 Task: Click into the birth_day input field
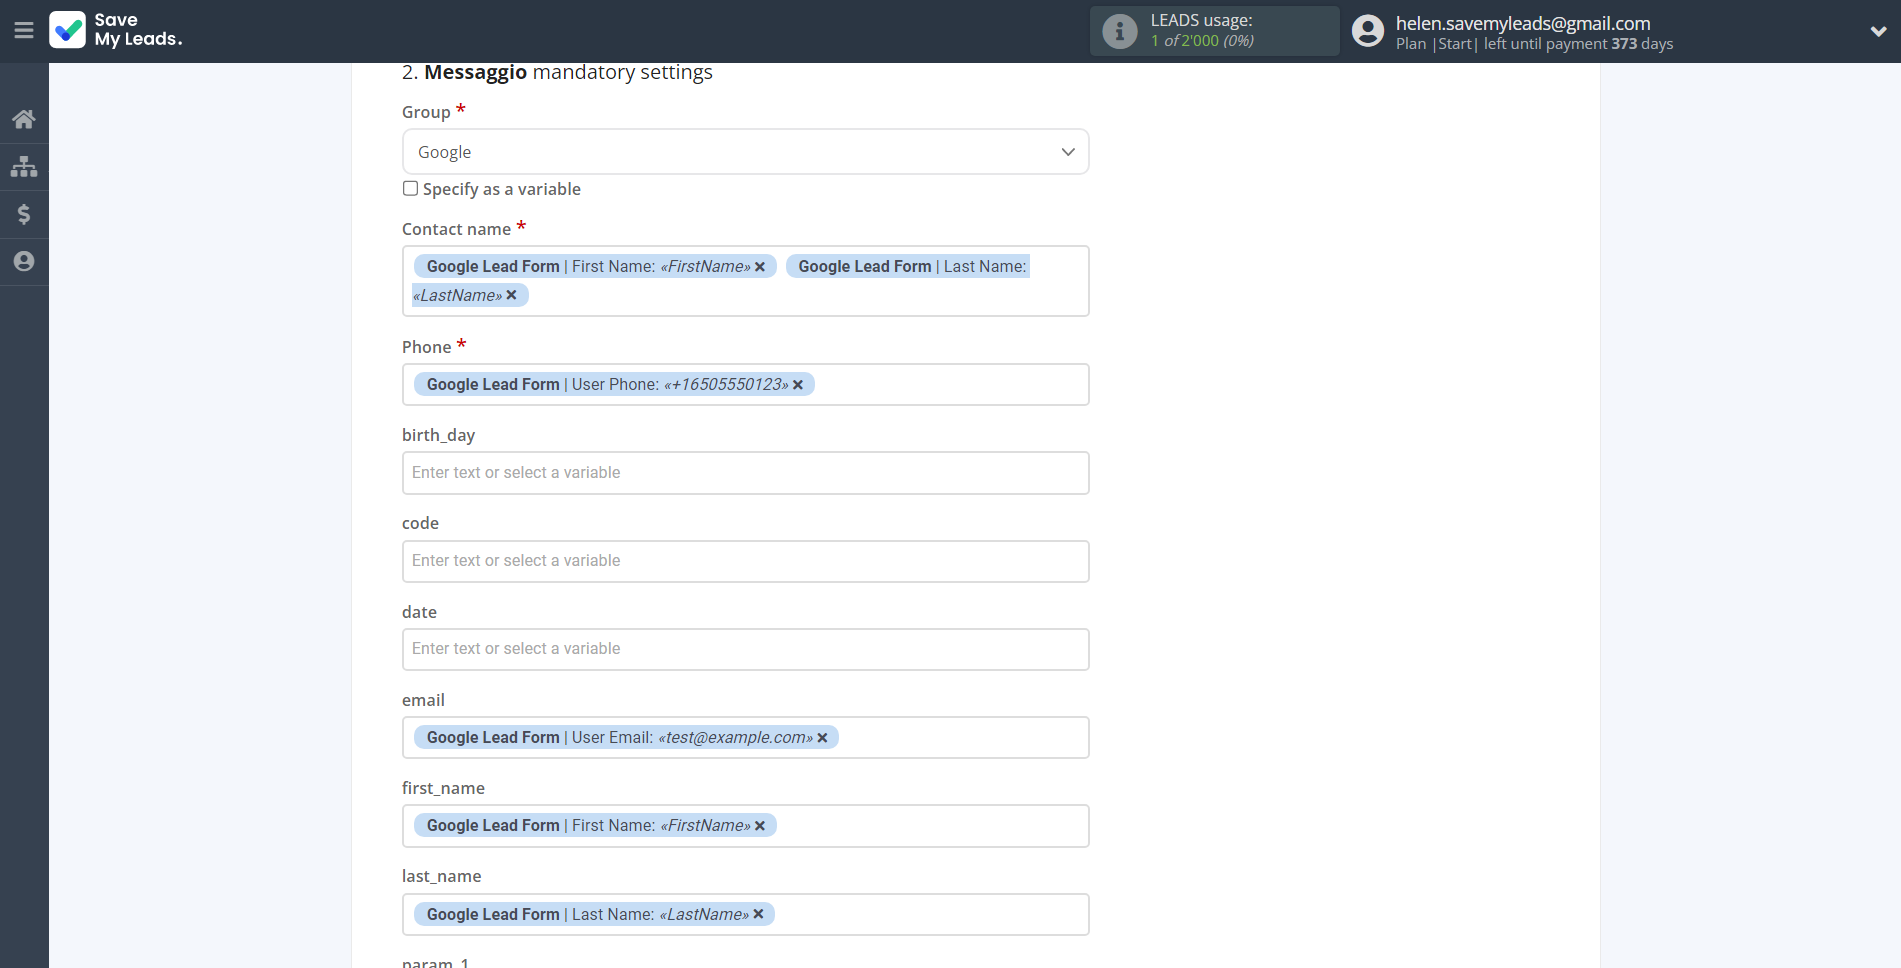tap(745, 473)
